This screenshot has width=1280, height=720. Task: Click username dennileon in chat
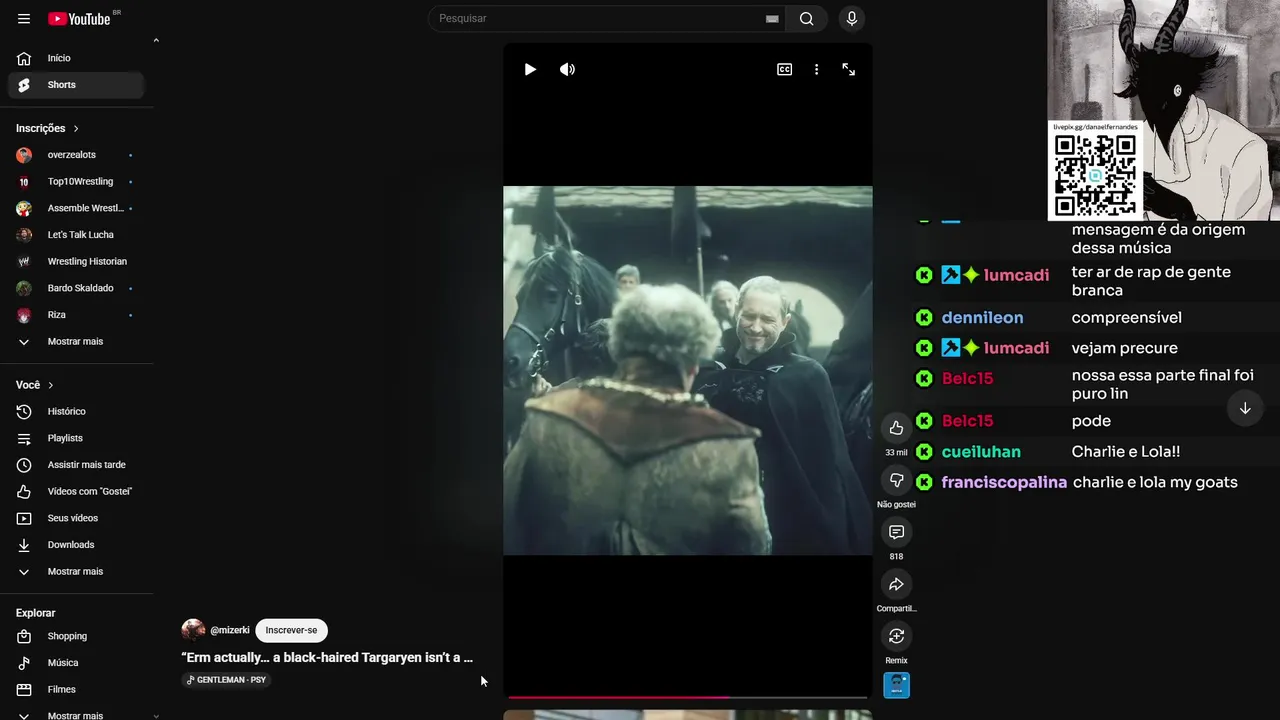click(x=982, y=318)
